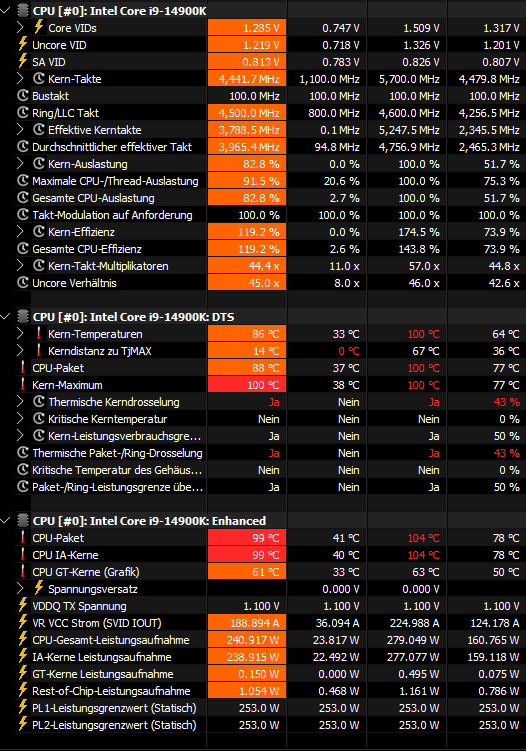Click the lightning icon beside VR VCC Strom
The width and height of the screenshot is (526, 751).
coord(23,623)
